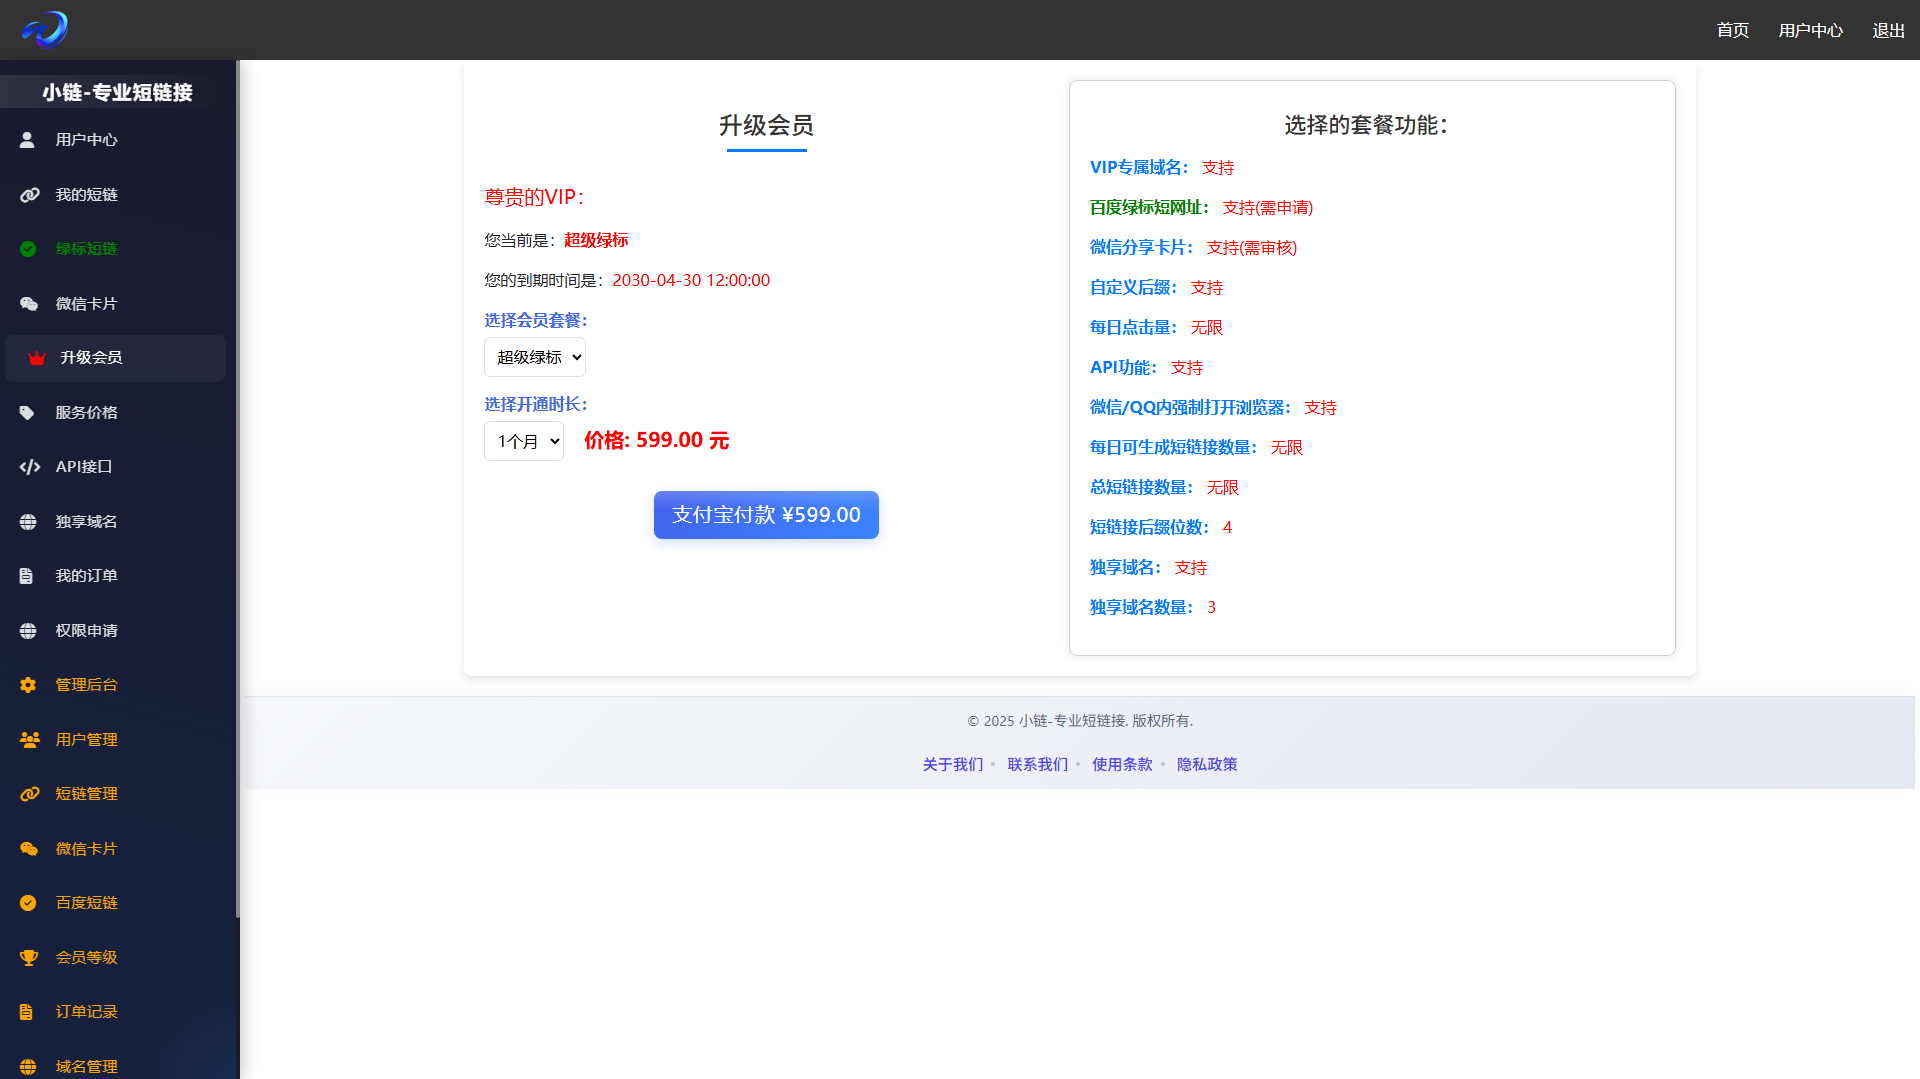The width and height of the screenshot is (1920, 1079).
Task: Open 我的订单 in the sidebar
Action: click(86, 576)
